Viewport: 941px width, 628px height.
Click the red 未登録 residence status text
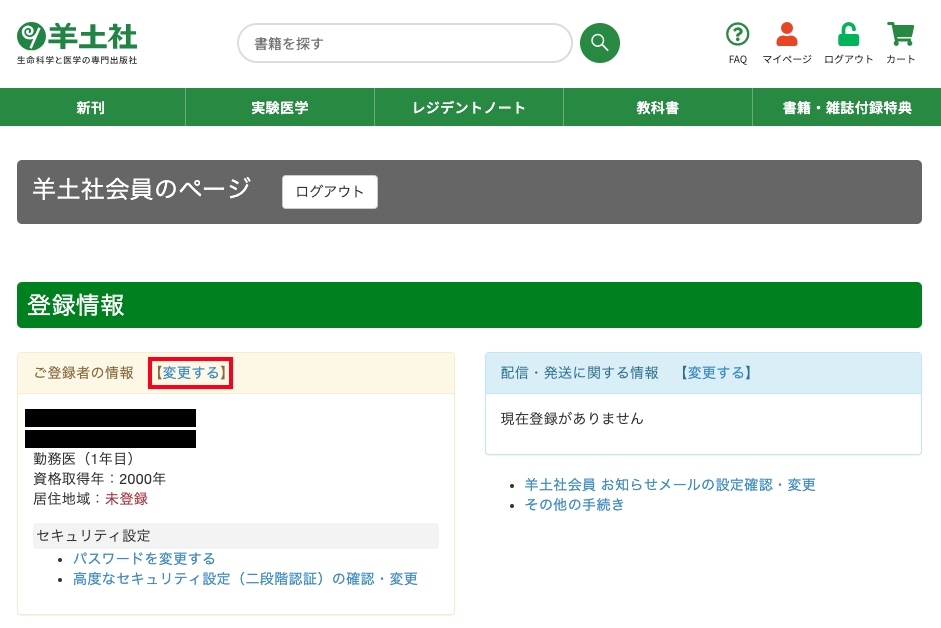pos(126,498)
